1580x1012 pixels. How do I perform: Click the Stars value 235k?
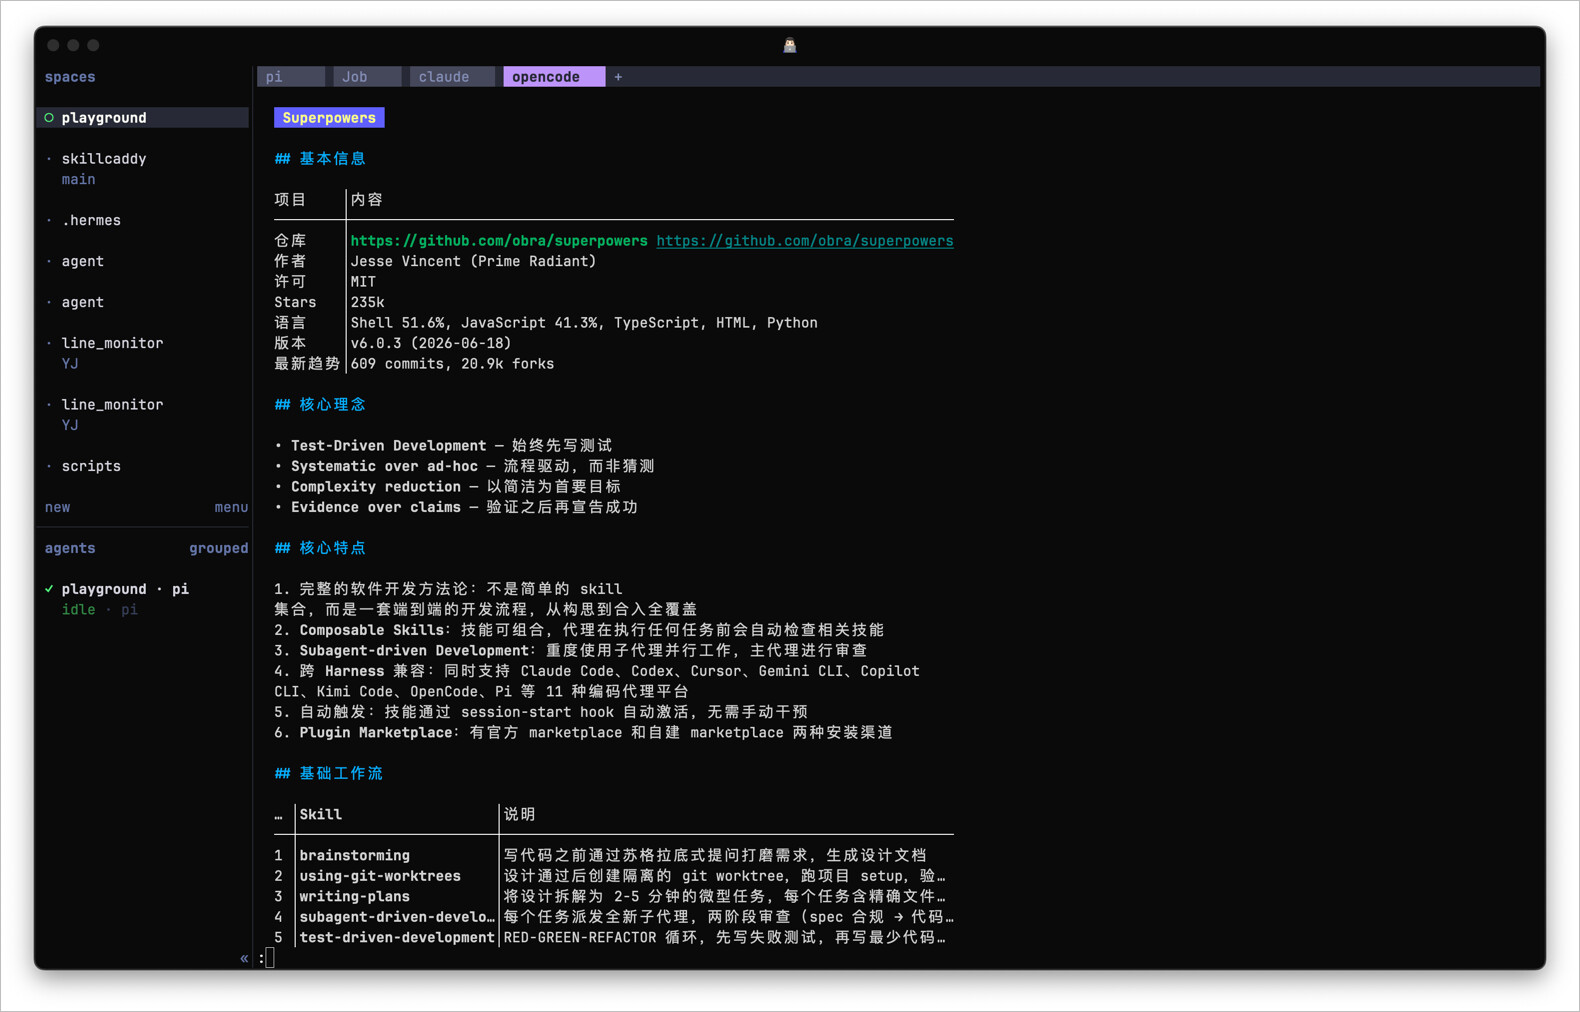point(367,302)
